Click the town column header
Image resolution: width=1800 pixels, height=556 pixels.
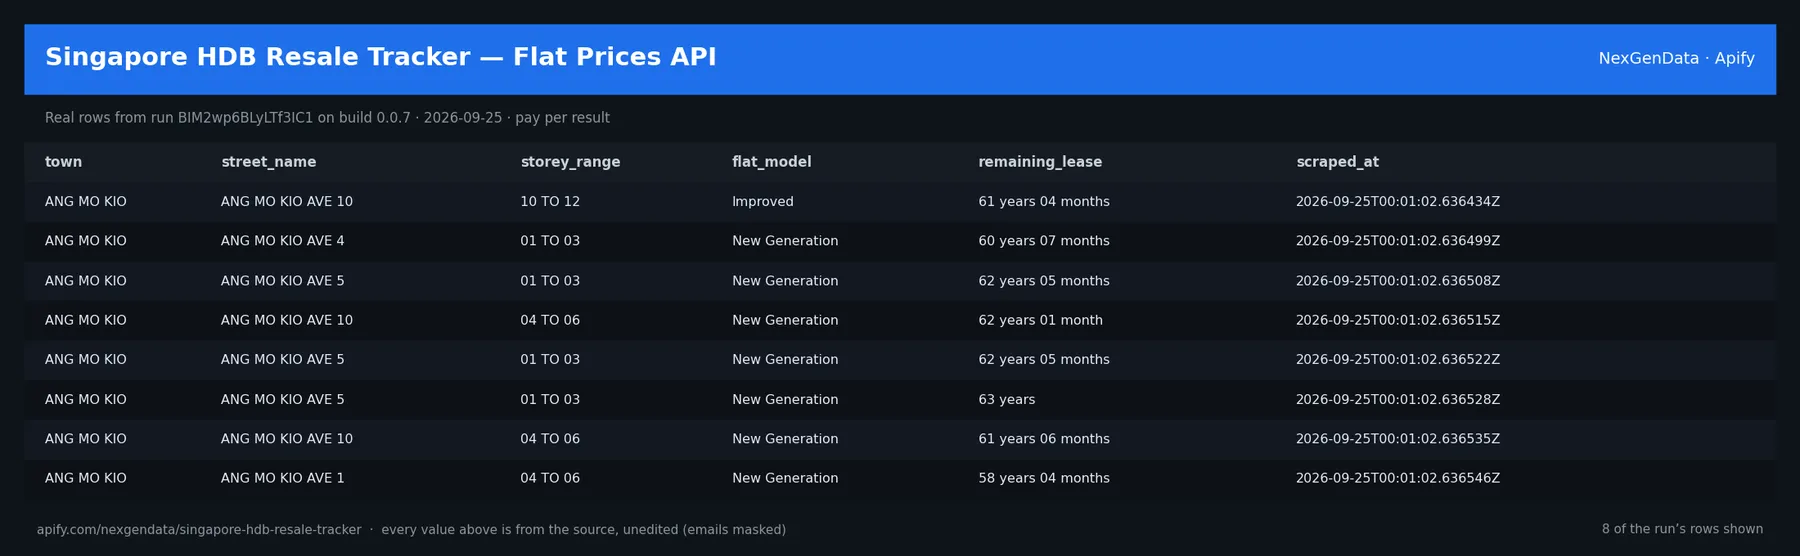coord(63,162)
